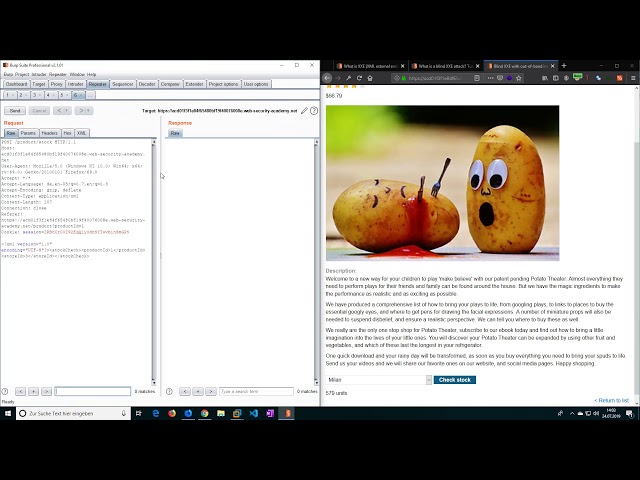This screenshot has width=640, height=480.
Task: Switch to the Extender tab
Action: click(194, 84)
